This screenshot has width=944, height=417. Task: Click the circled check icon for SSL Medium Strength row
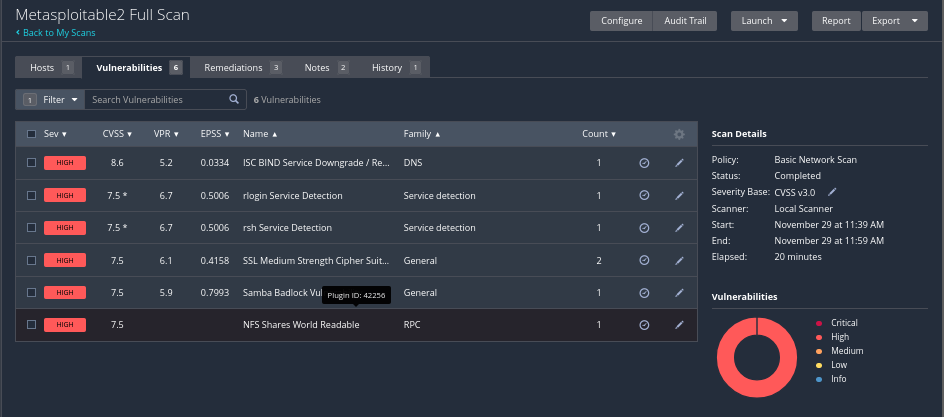(644, 260)
